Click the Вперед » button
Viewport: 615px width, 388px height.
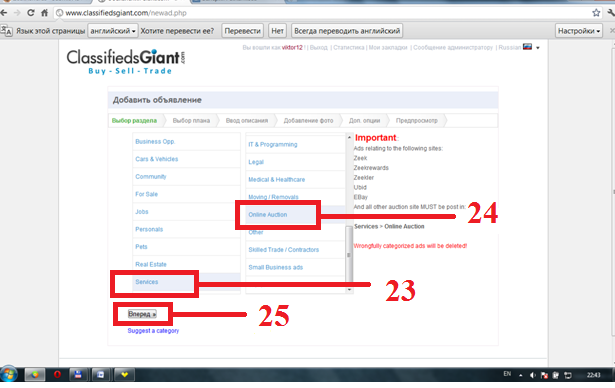142,314
